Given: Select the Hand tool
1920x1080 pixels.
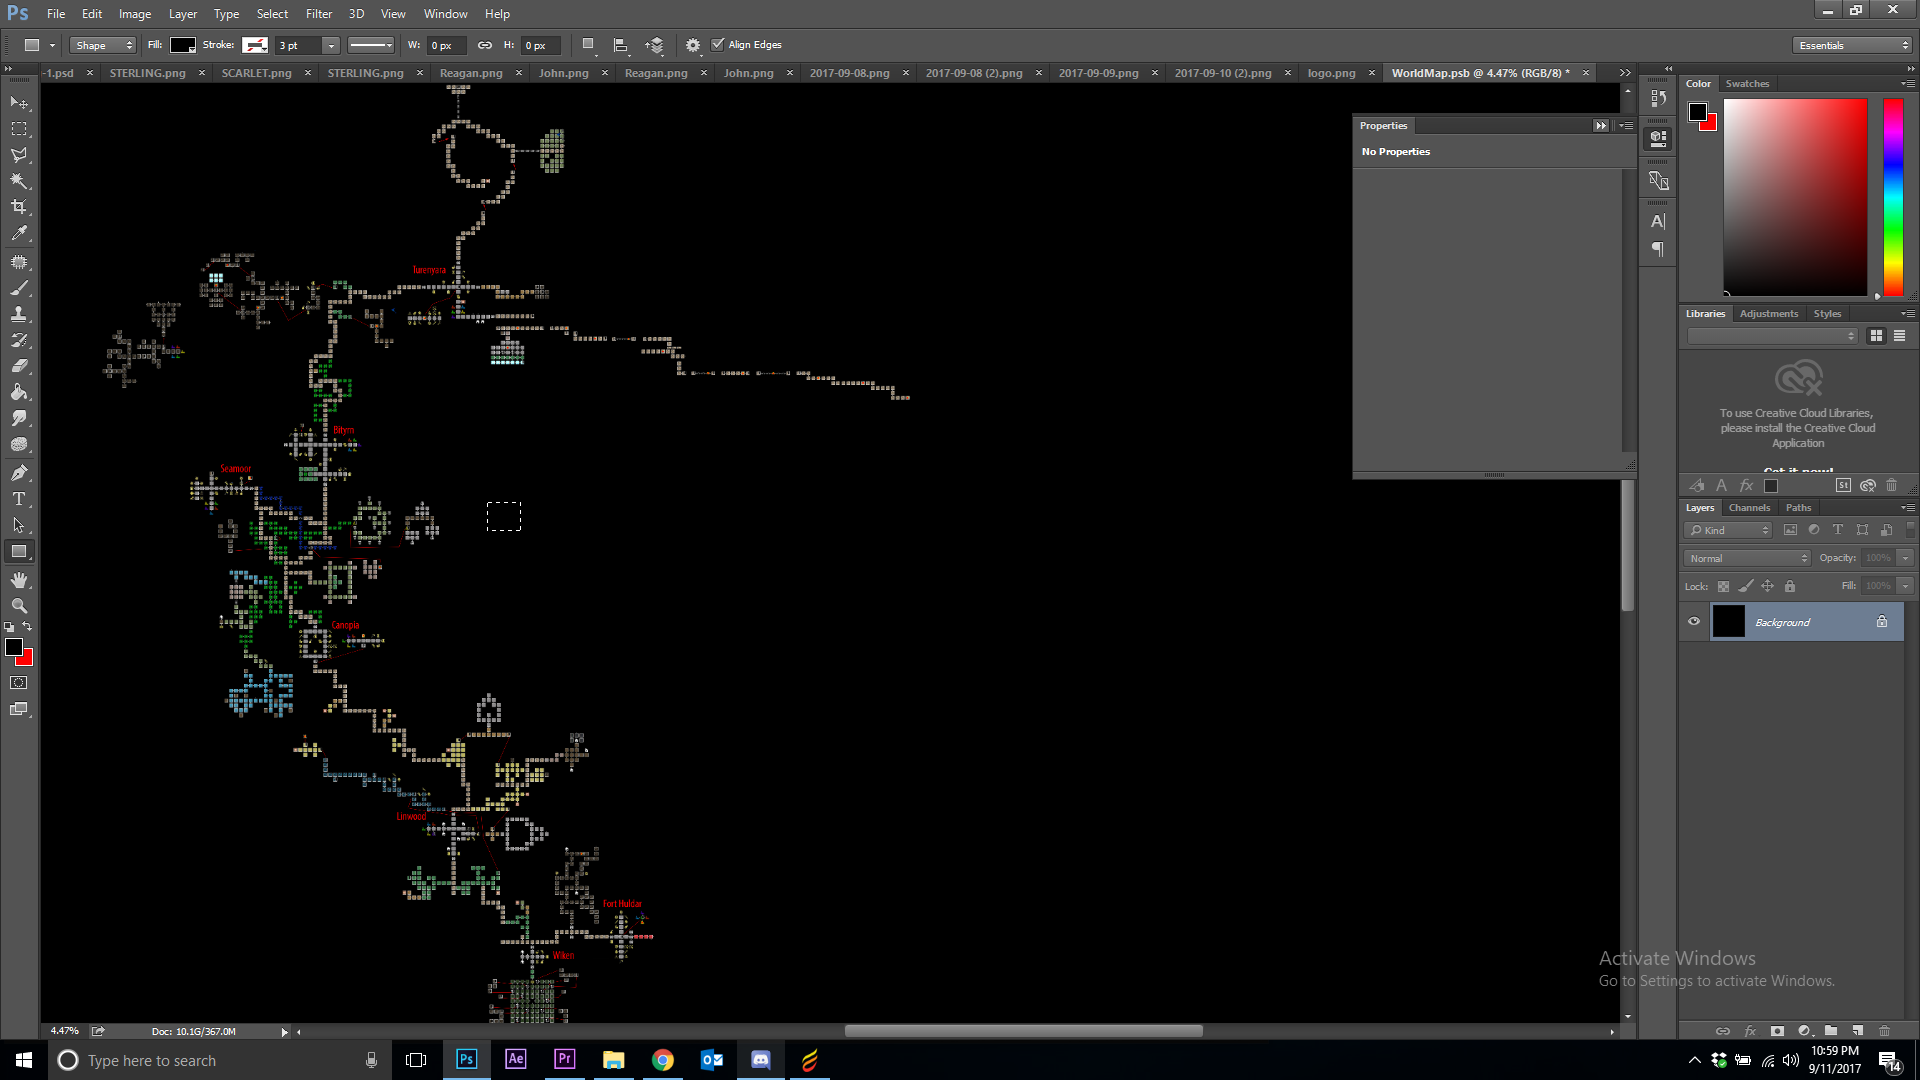Looking at the screenshot, I should [x=19, y=580].
